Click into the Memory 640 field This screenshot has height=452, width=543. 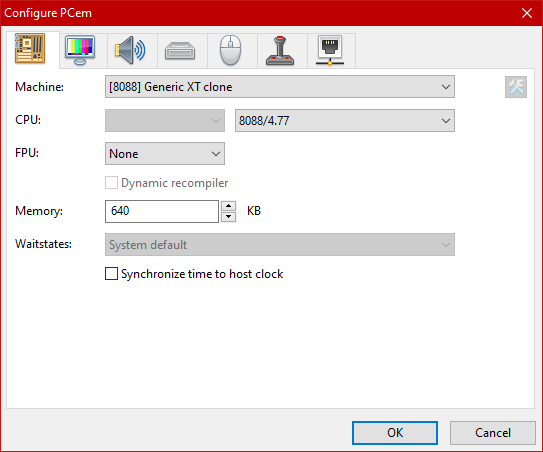click(x=162, y=211)
